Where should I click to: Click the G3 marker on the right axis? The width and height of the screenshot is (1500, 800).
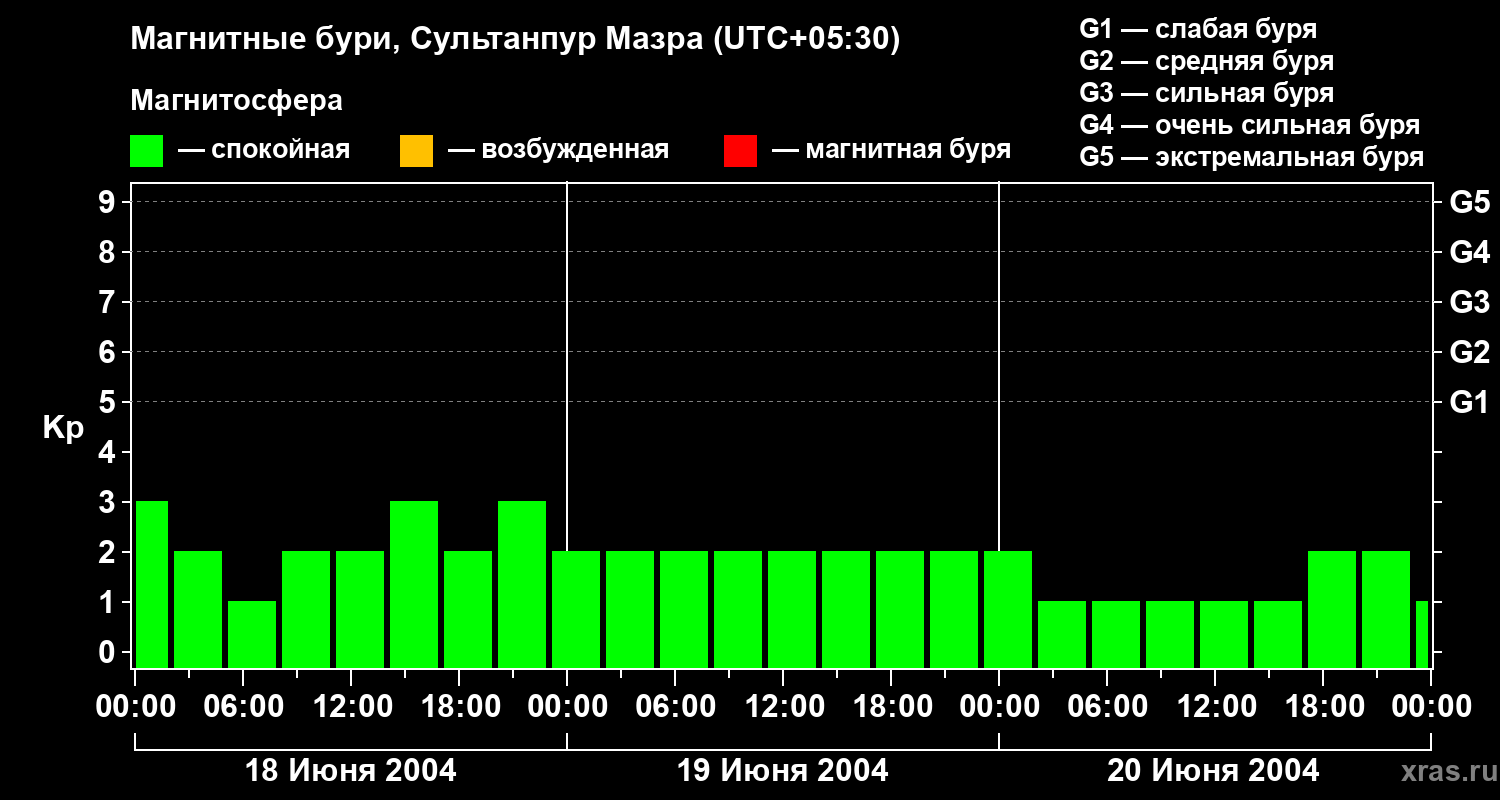[1469, 303]
